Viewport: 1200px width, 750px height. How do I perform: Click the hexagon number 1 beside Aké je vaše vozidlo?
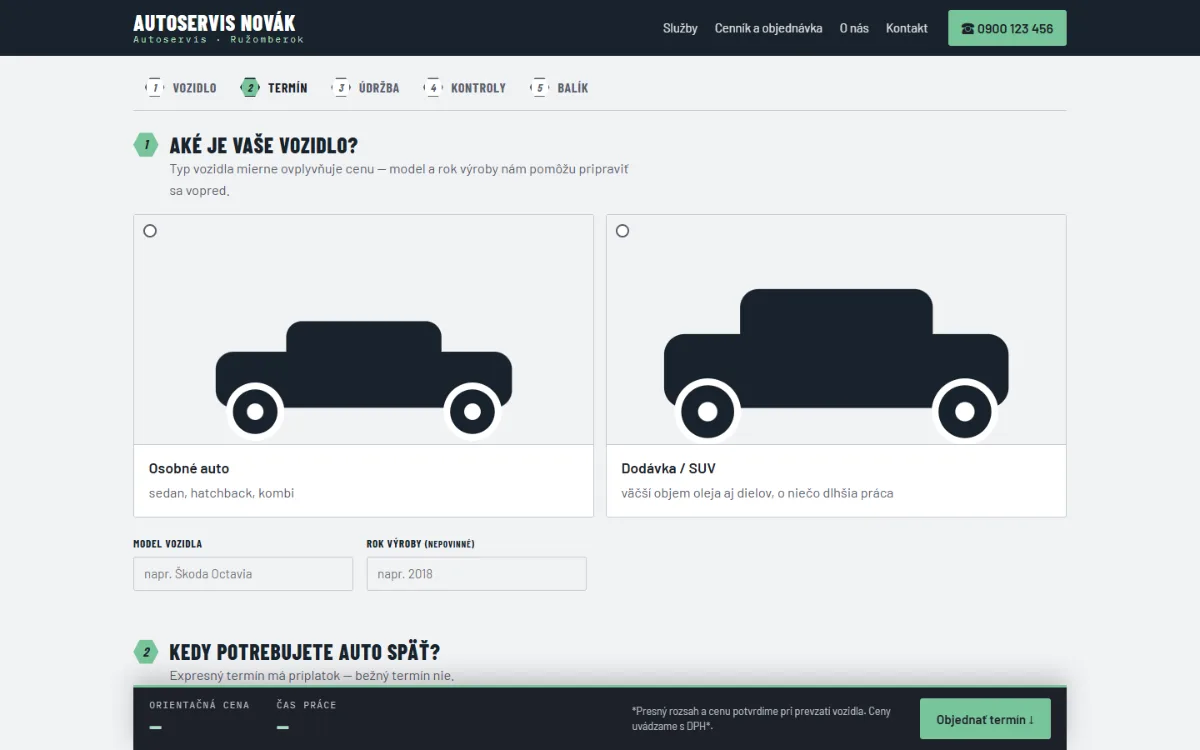pos(146,145)
